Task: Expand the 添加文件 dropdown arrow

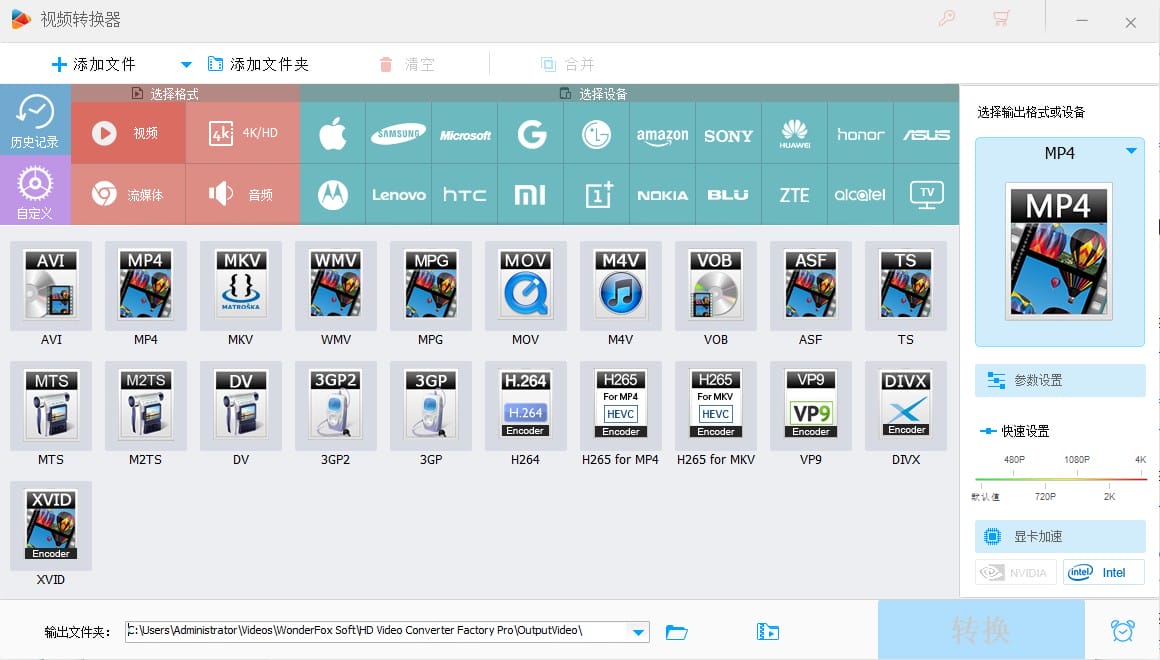Action: point(186,64)
